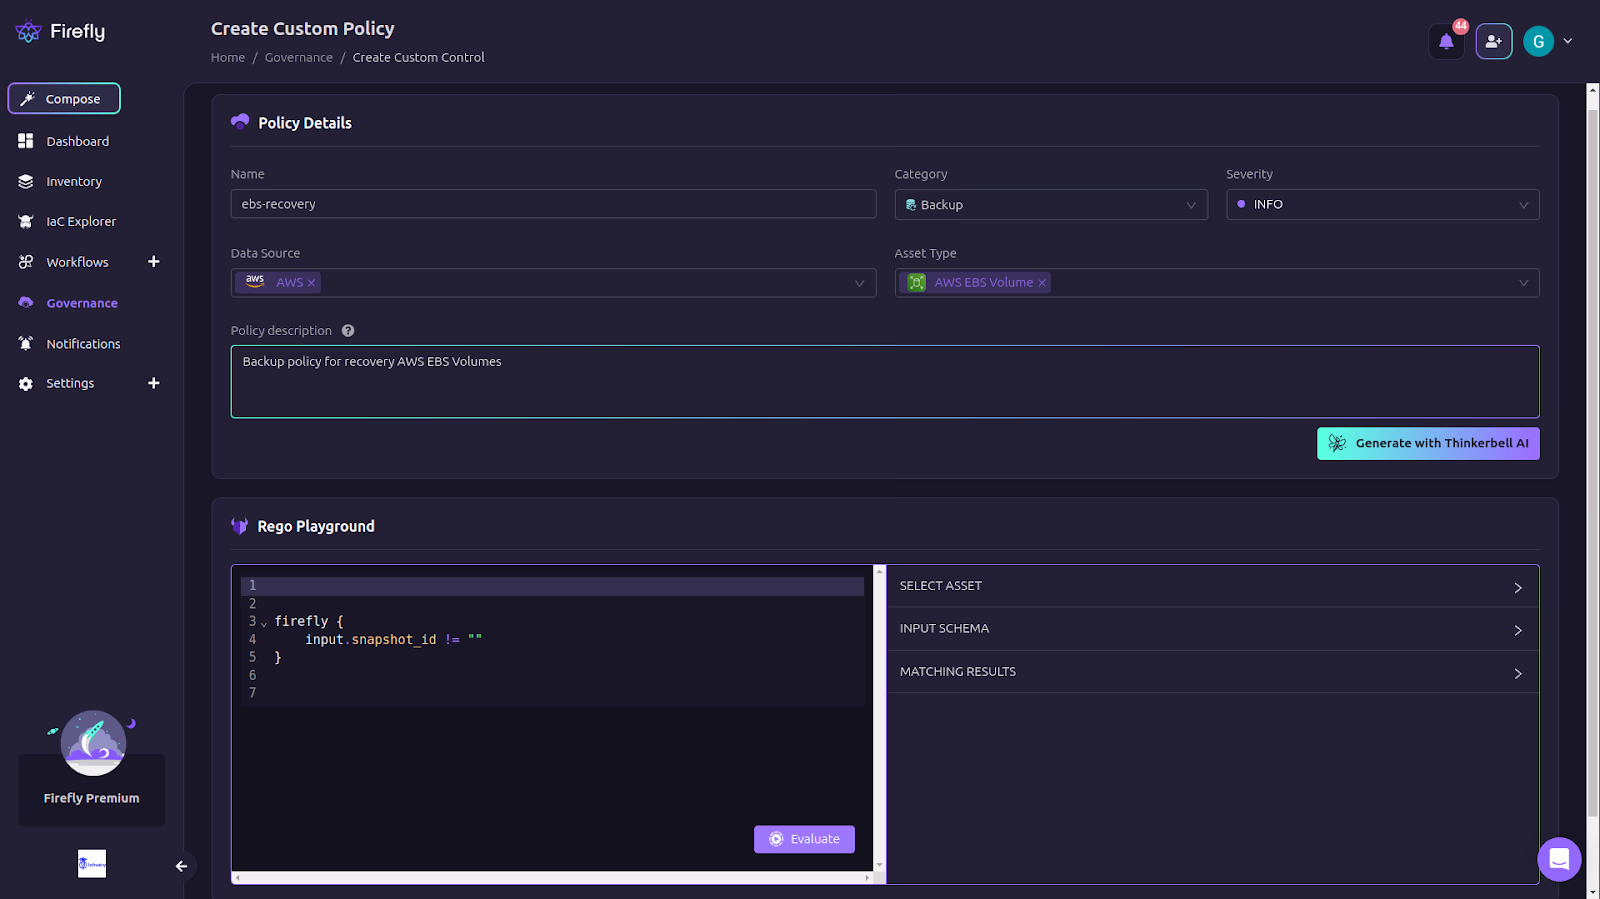Expand the INPUT SCHEMA section
The width and height of the screenshot is (1600, 899).
point(1213,629)
